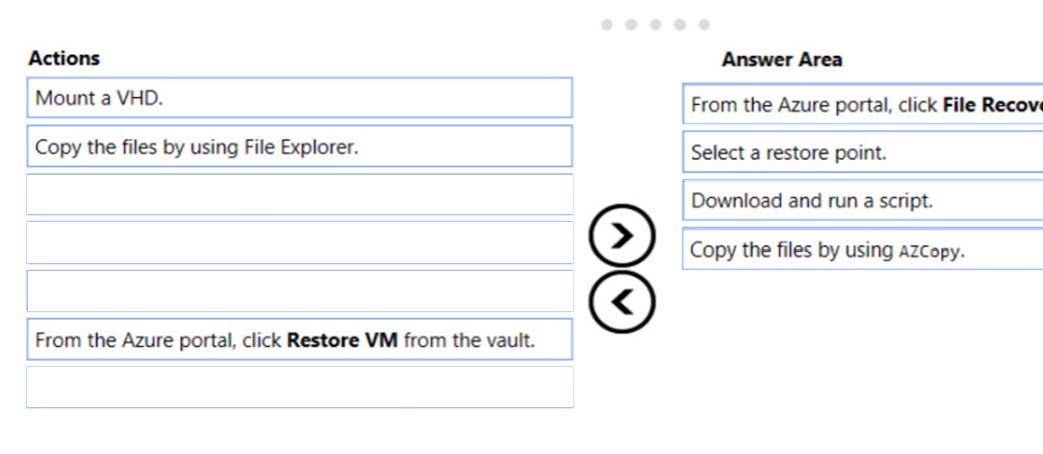Select the fourth pagination dot
This screenshot has width=1043, height=454.
(x=680, y=25)
